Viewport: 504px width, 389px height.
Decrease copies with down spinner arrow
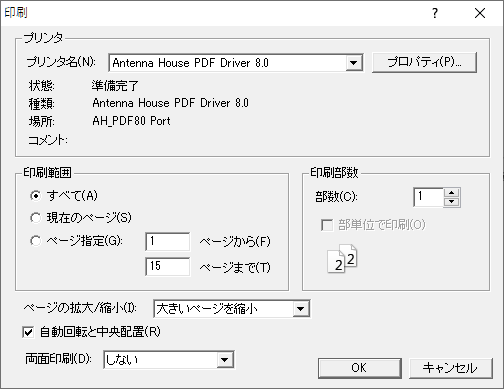click(x=452, y=202)
